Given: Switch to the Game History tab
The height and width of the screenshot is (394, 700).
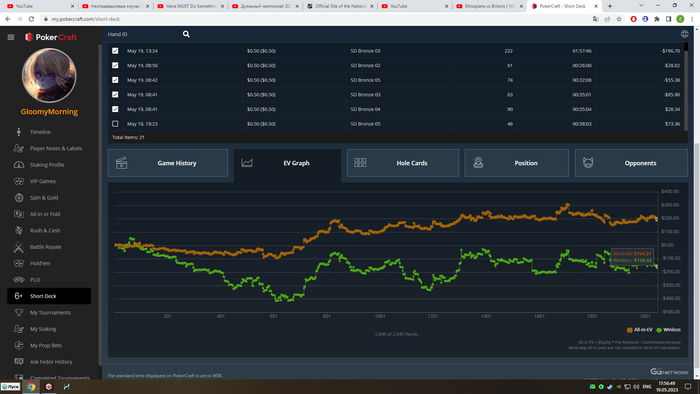Looking at the screenshot, I should [168, 163].
